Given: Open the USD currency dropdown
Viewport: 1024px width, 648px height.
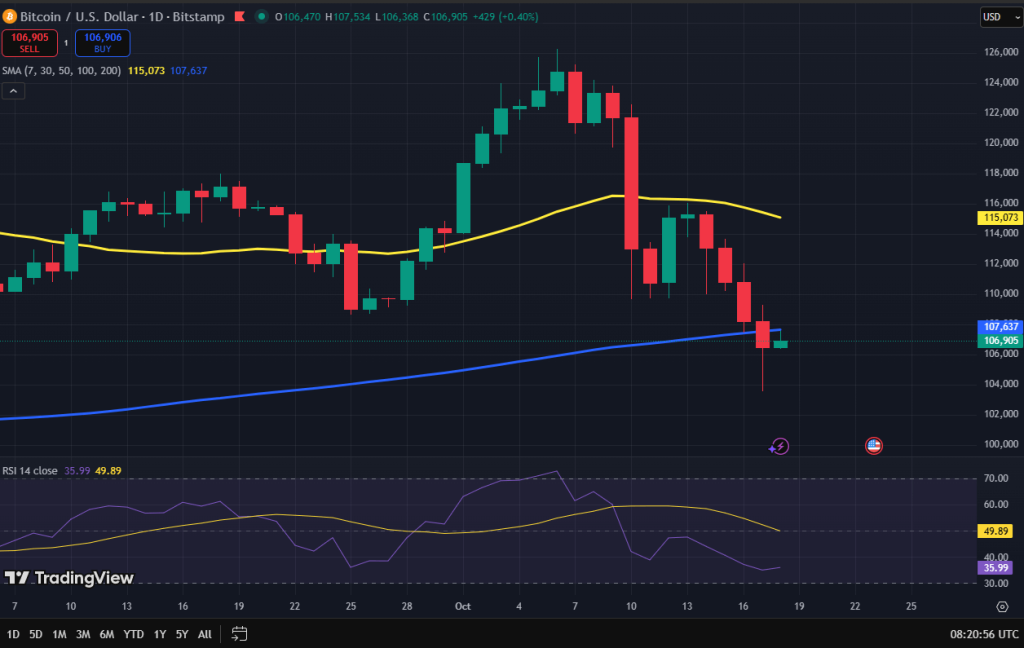Looking at the screenshot, I should (x=996, y=17).
